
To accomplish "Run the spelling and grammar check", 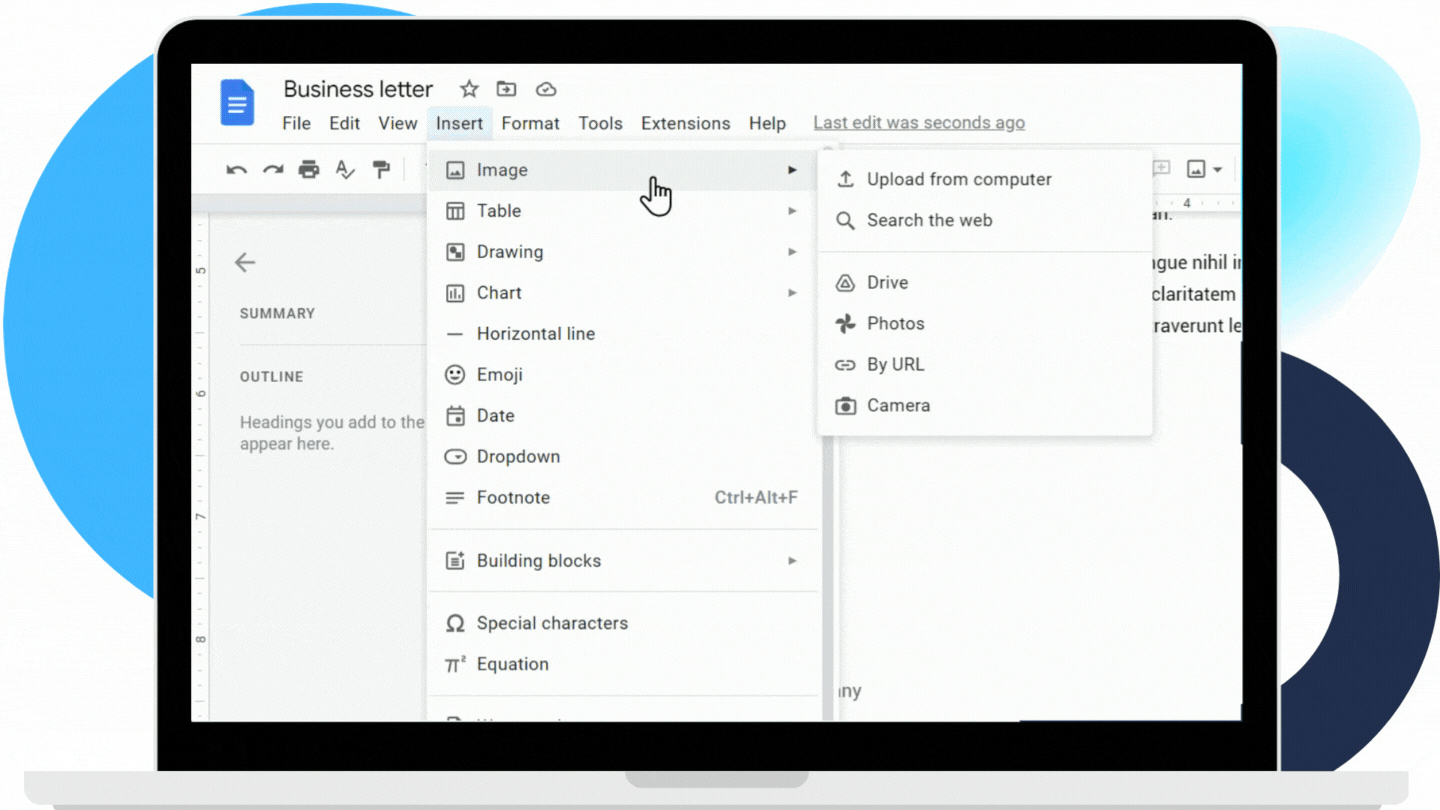I will (345, 168).
